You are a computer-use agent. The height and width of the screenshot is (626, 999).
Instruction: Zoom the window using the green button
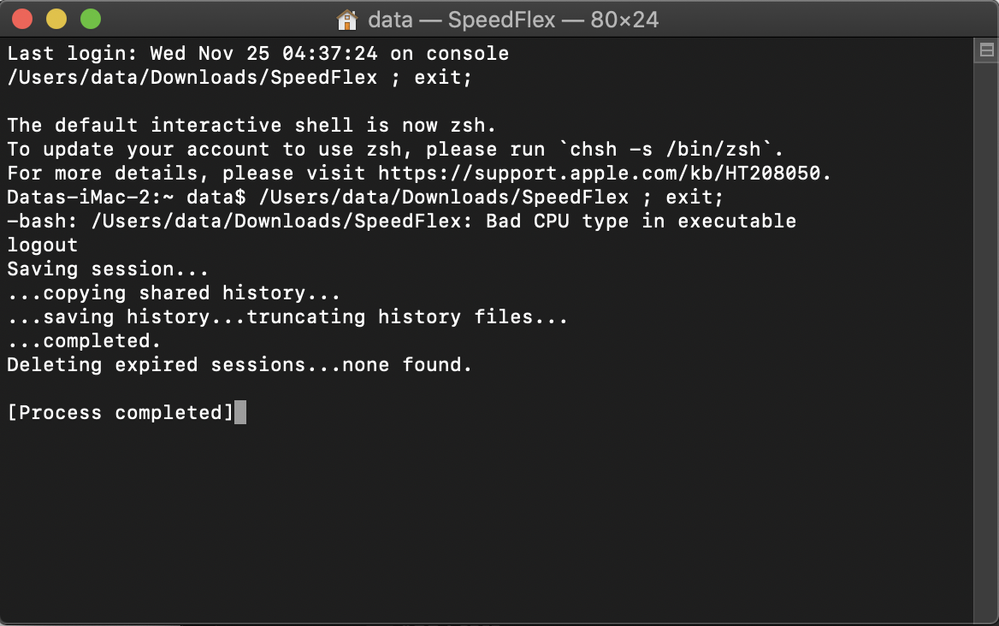pos(91,19)
